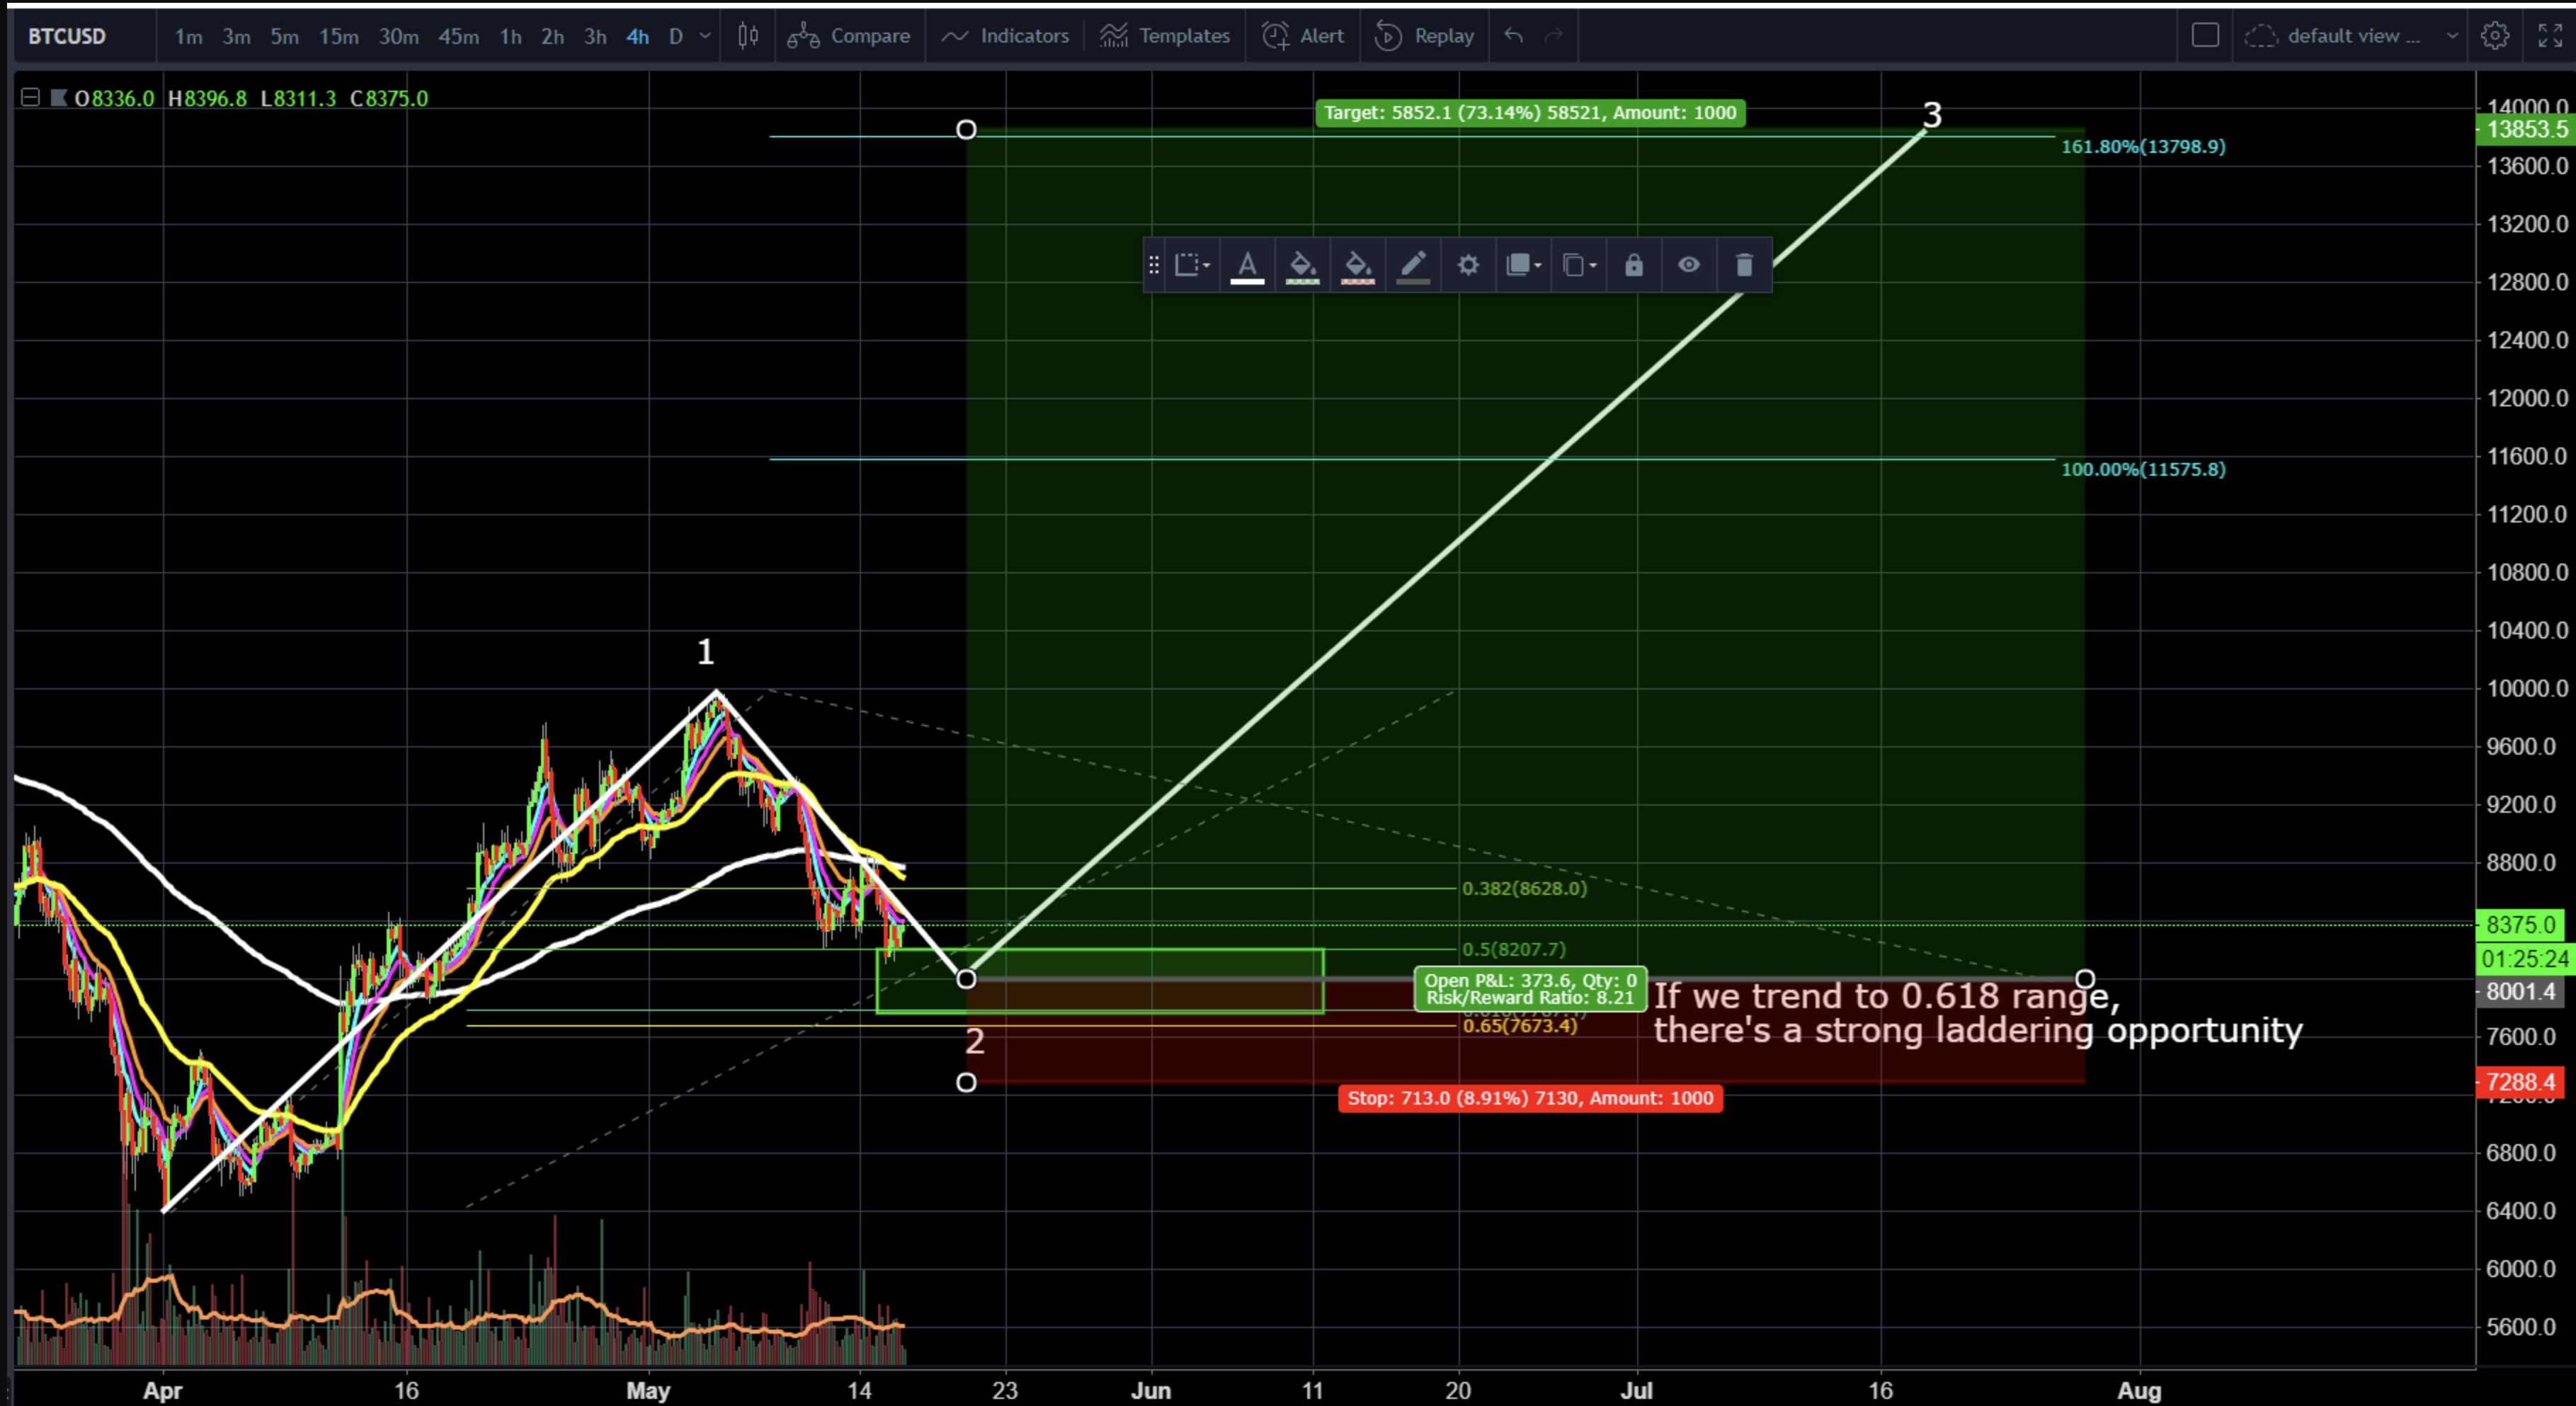This screenshot has height=1406, width=2576.
Task: Click the Indicators button label
Action: (1025, 36)
